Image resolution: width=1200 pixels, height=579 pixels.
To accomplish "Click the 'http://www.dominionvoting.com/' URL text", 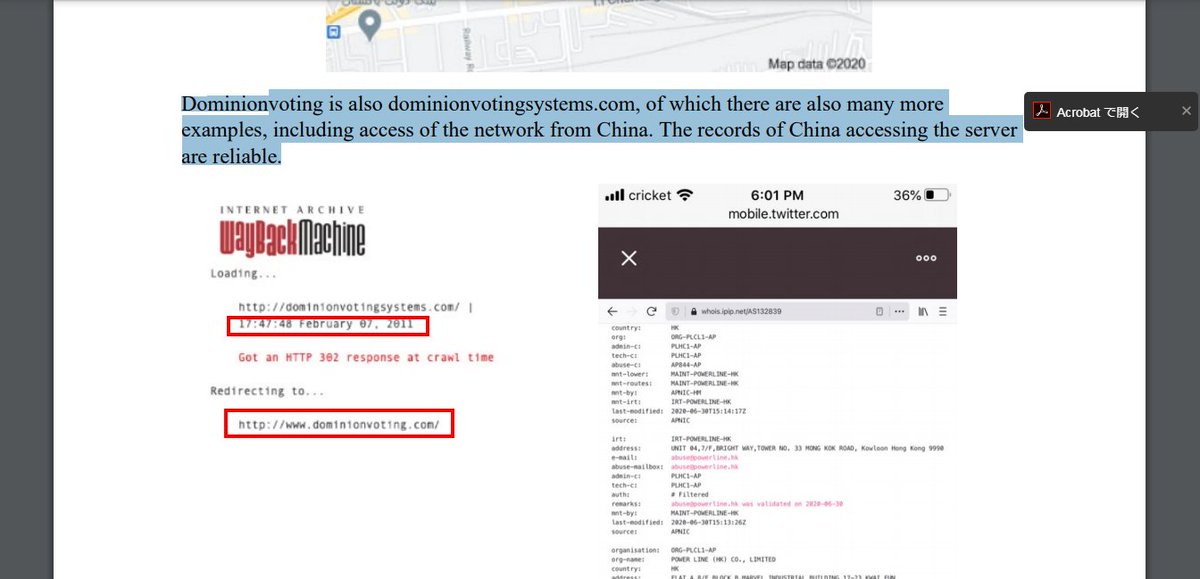I will click(x=339, y=424).
